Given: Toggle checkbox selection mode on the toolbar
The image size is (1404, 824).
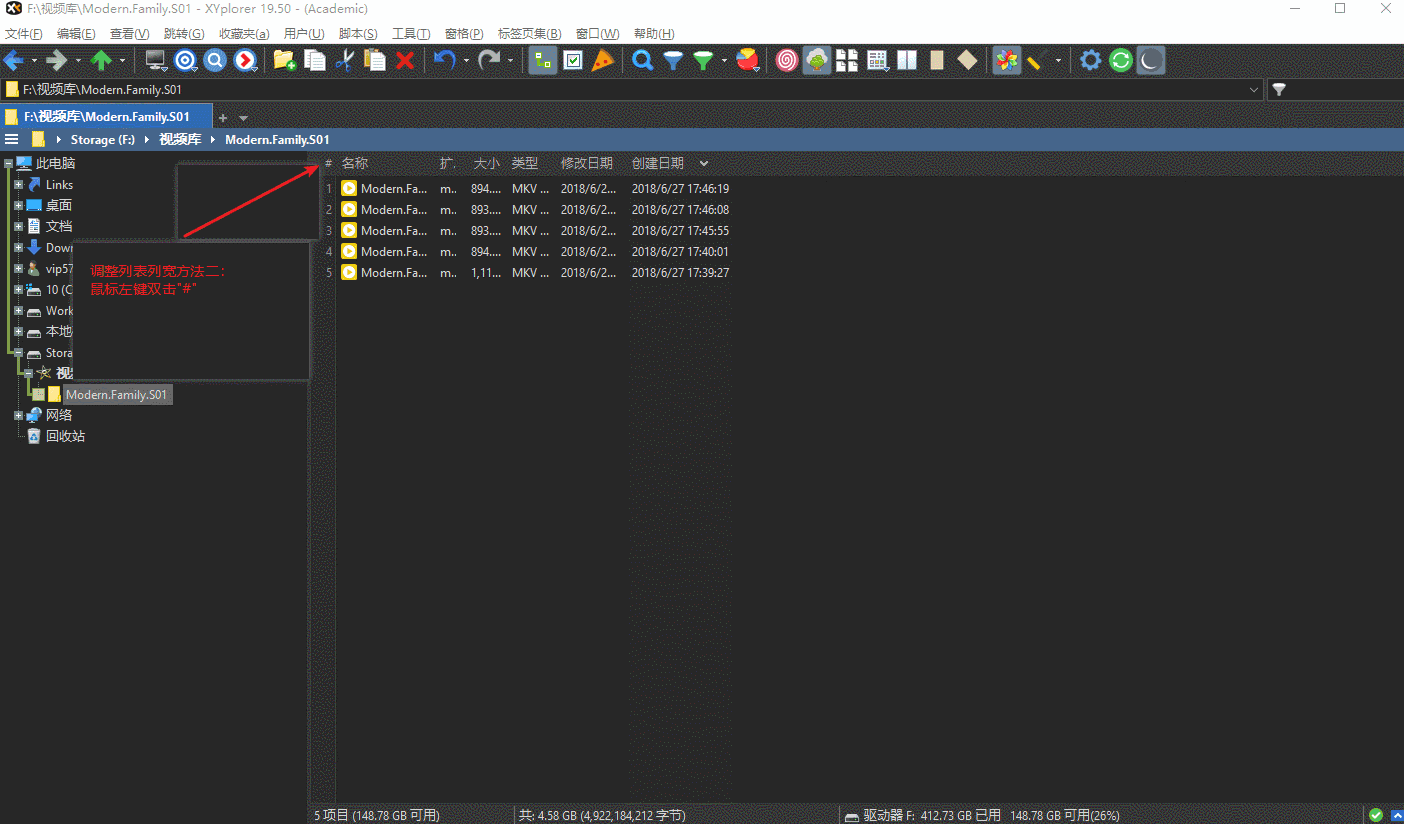Looking at the screenshot, I should click(x=574, y=60).
